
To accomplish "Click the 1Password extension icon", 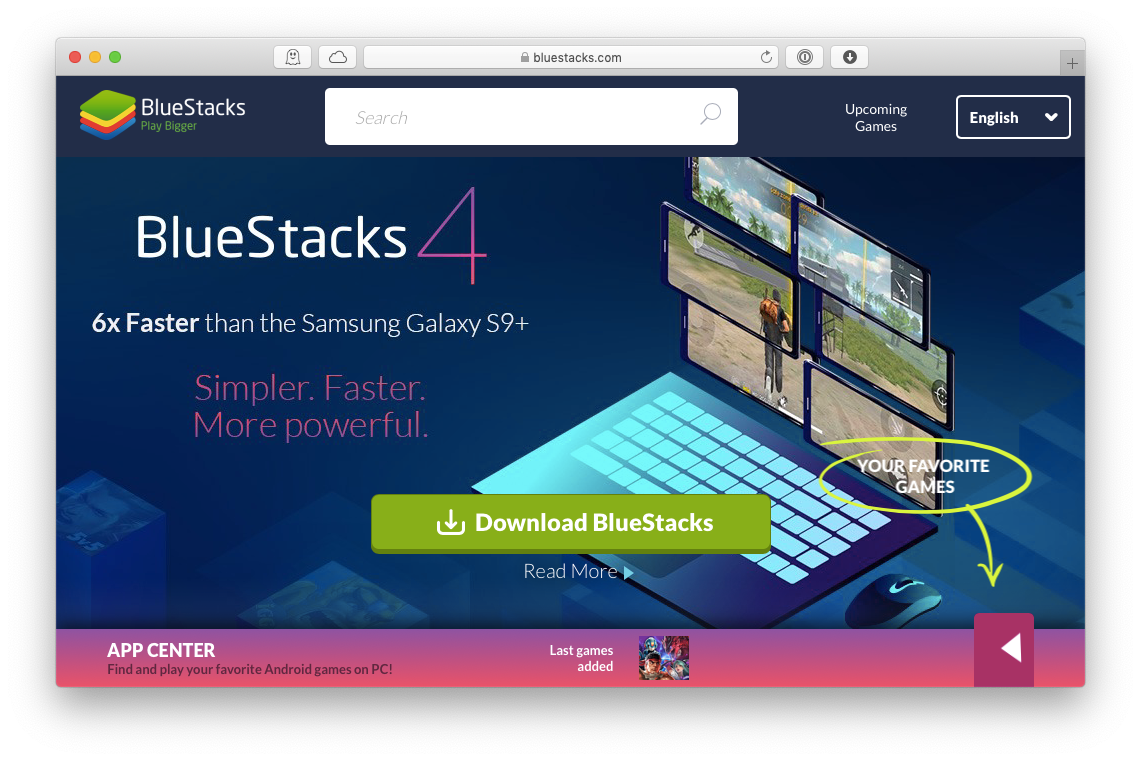I will [805, 57].
